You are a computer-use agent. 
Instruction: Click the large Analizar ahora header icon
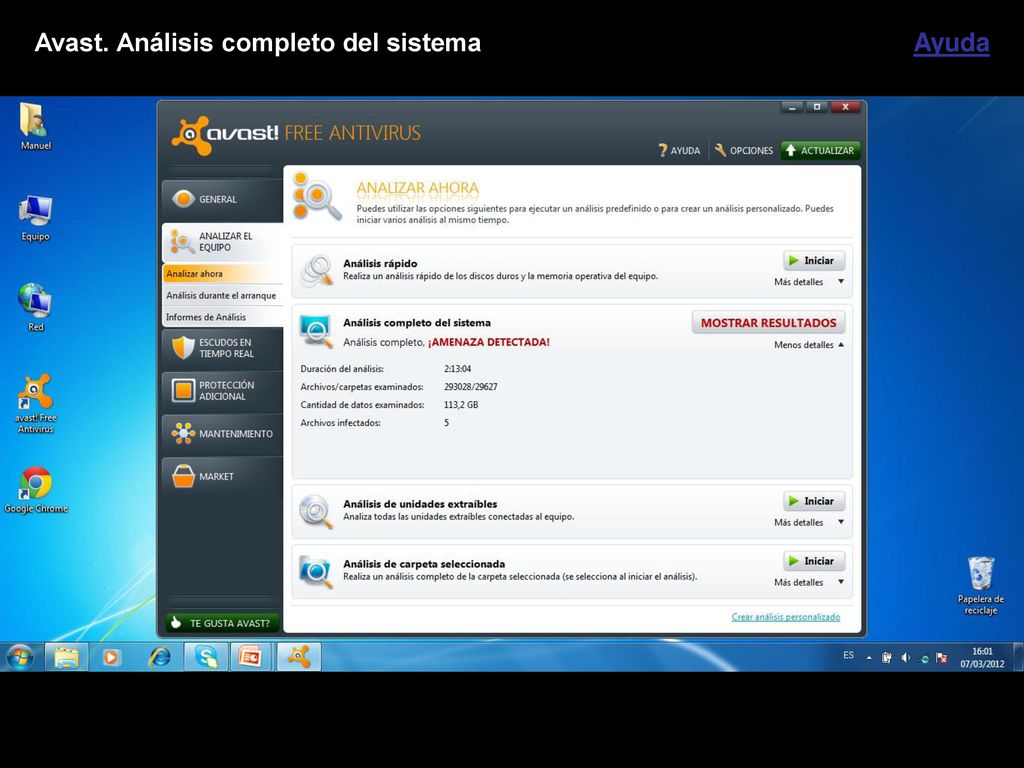click(317, 197)
